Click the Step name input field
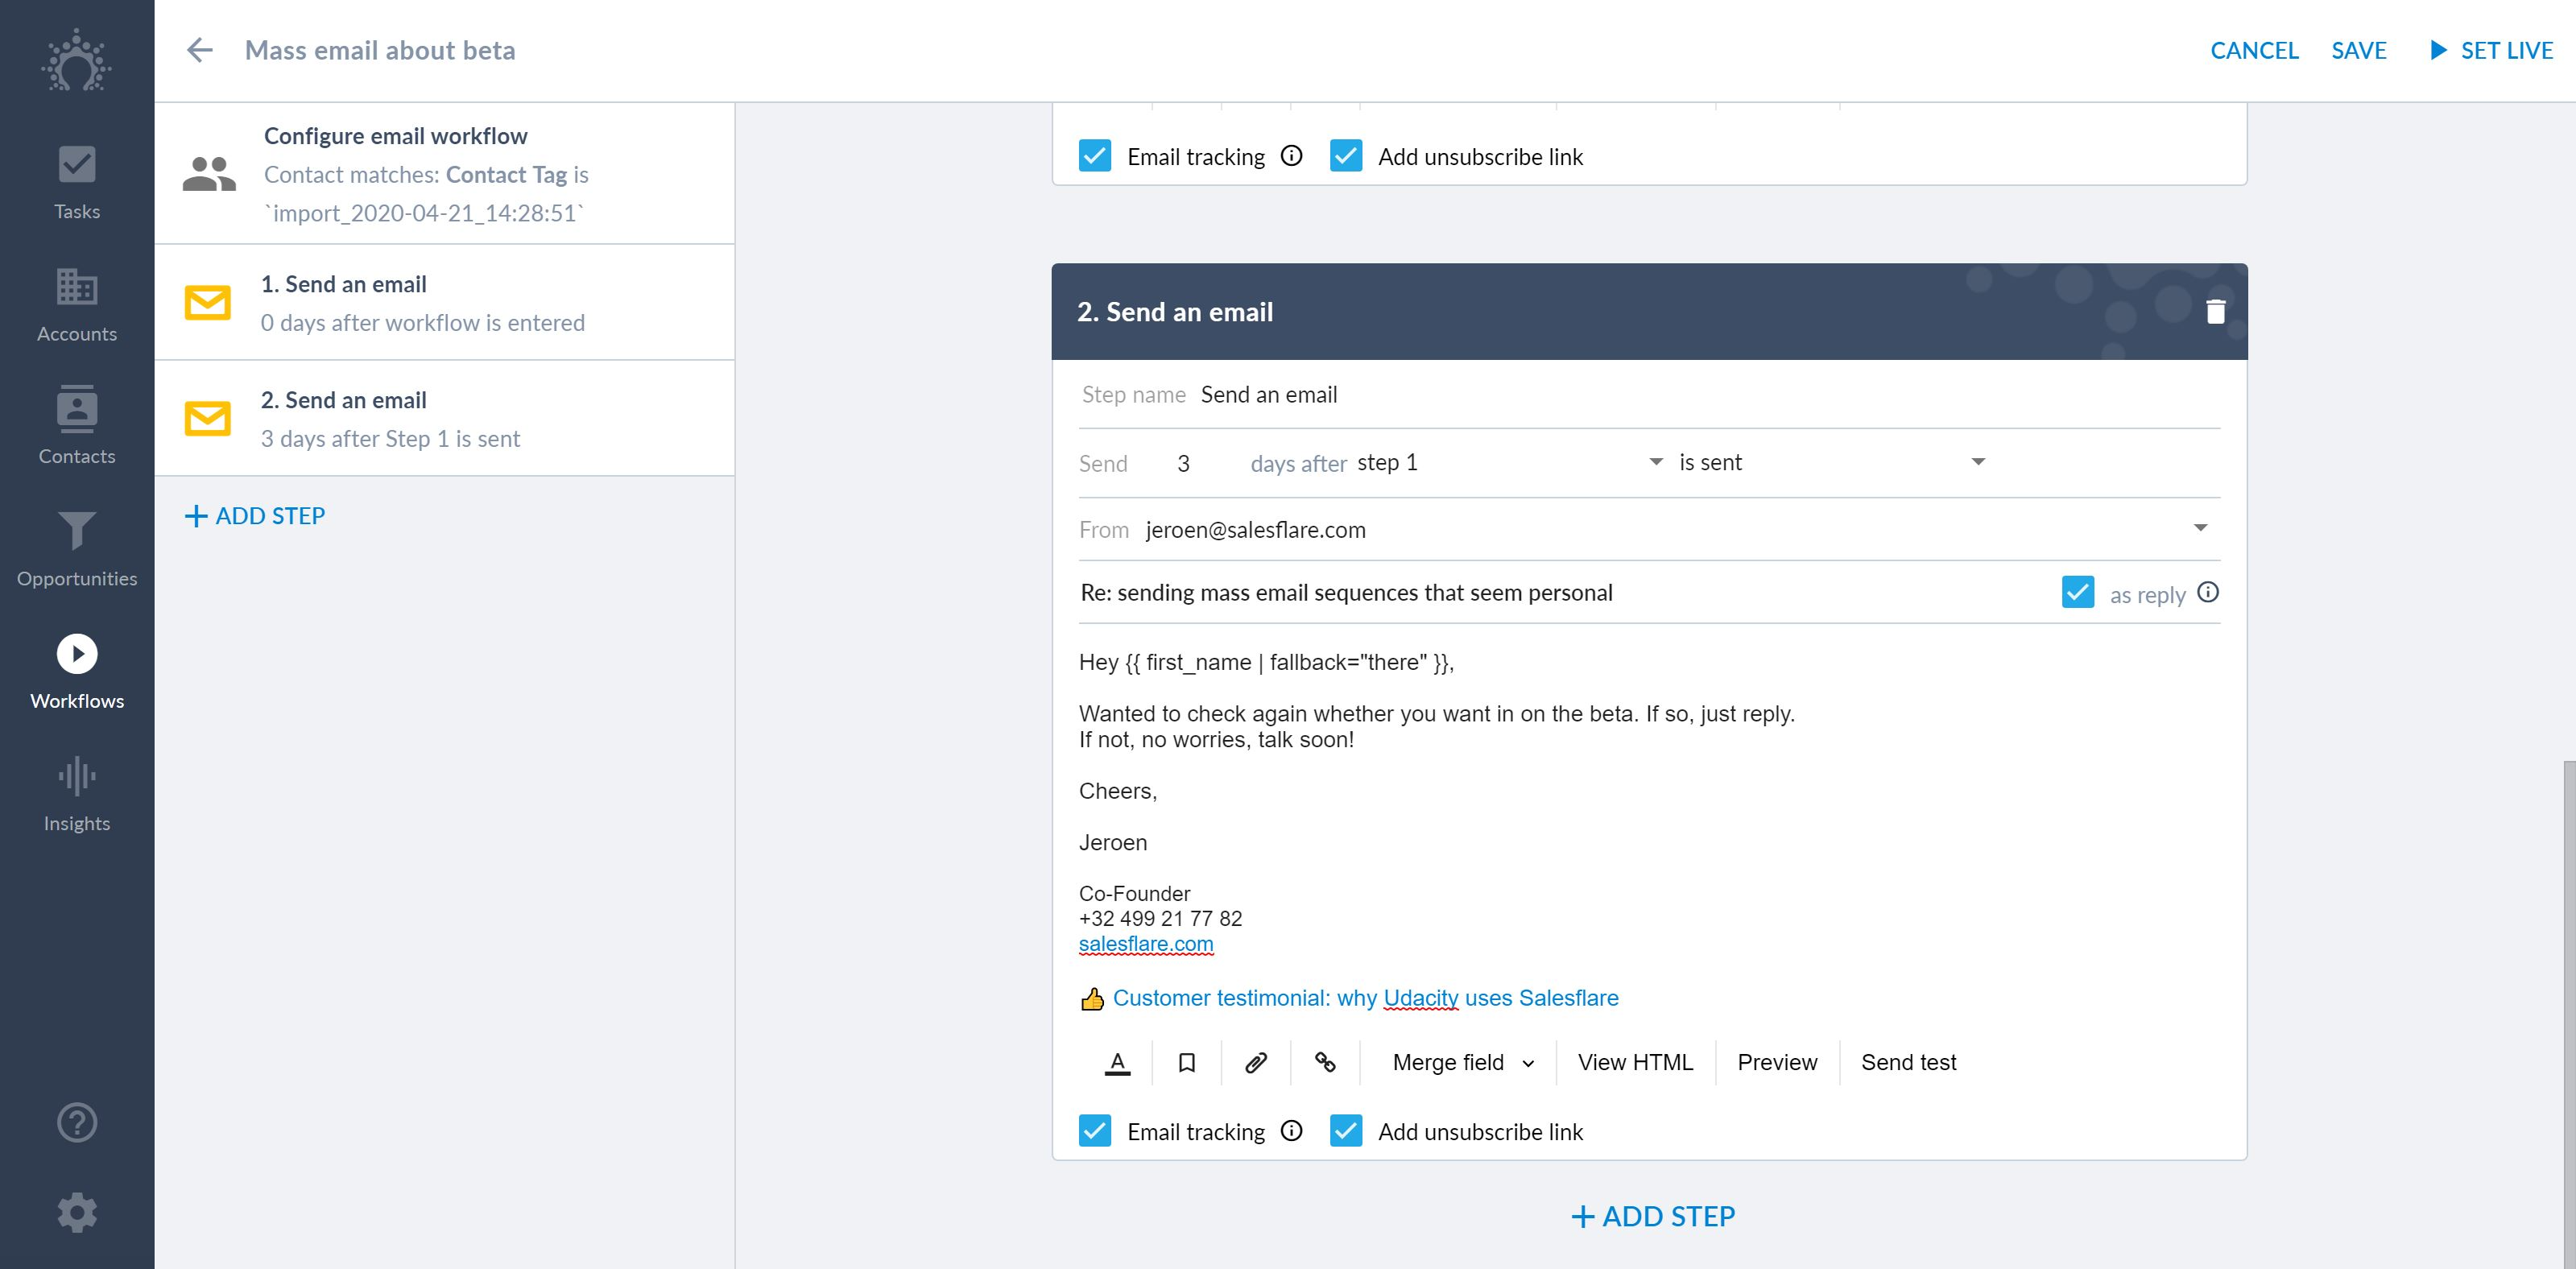The height and width of the screenshot is (1269, 2576). 1700,395
